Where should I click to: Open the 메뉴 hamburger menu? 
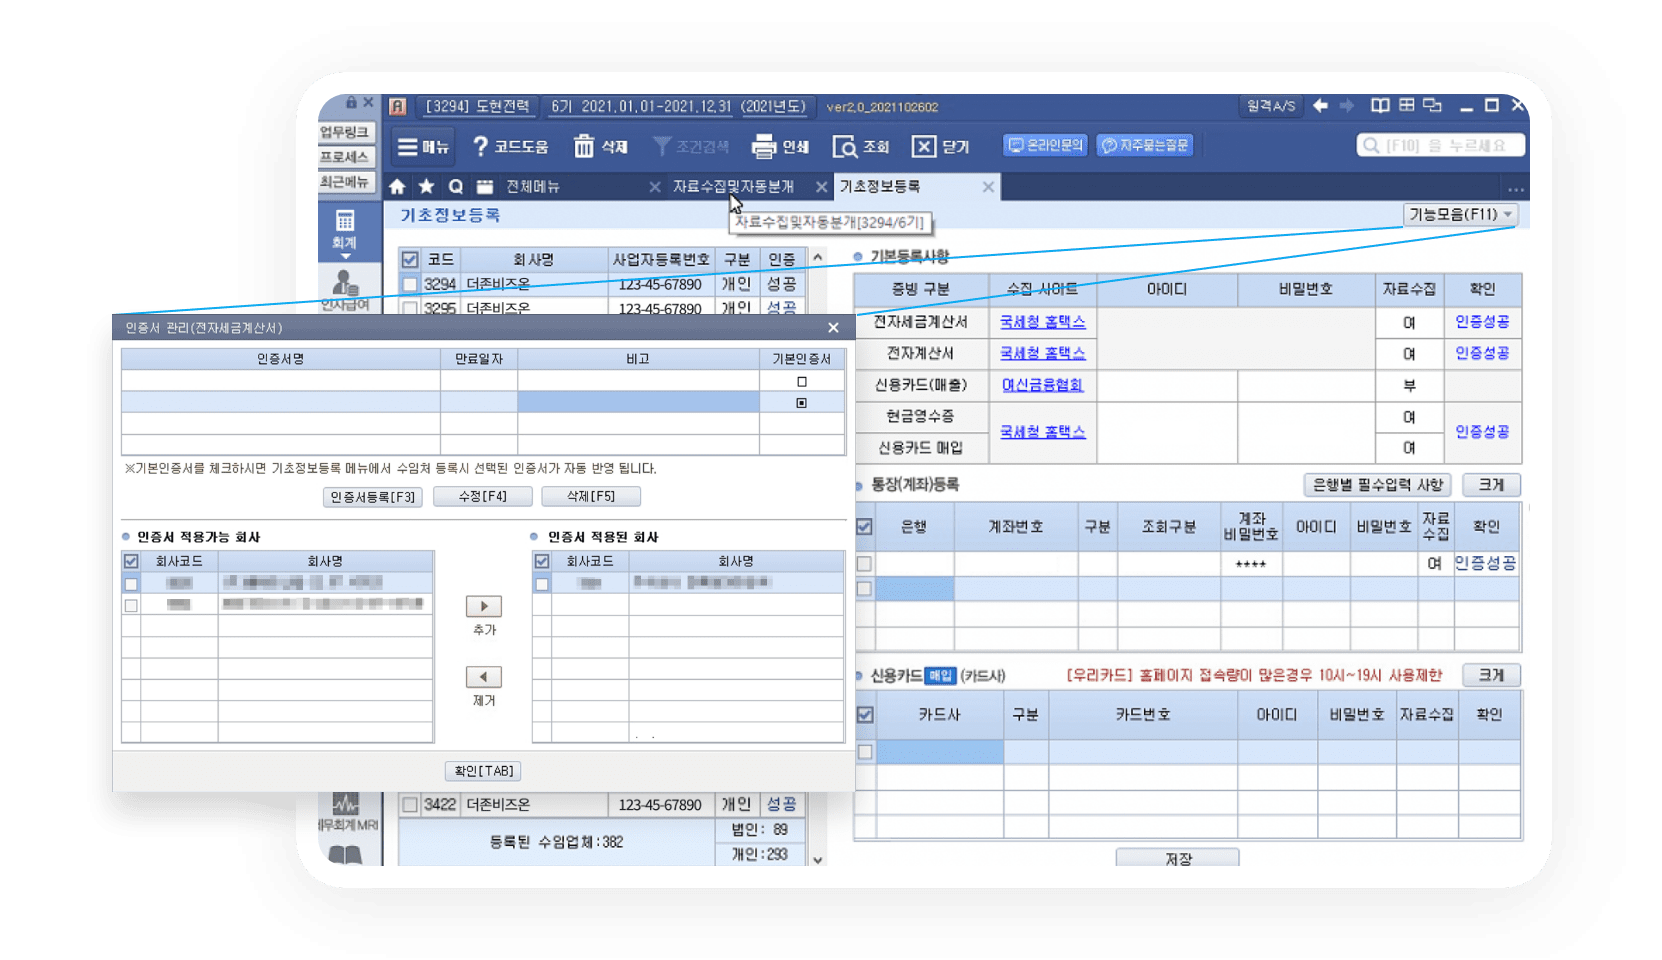[408, 147]
